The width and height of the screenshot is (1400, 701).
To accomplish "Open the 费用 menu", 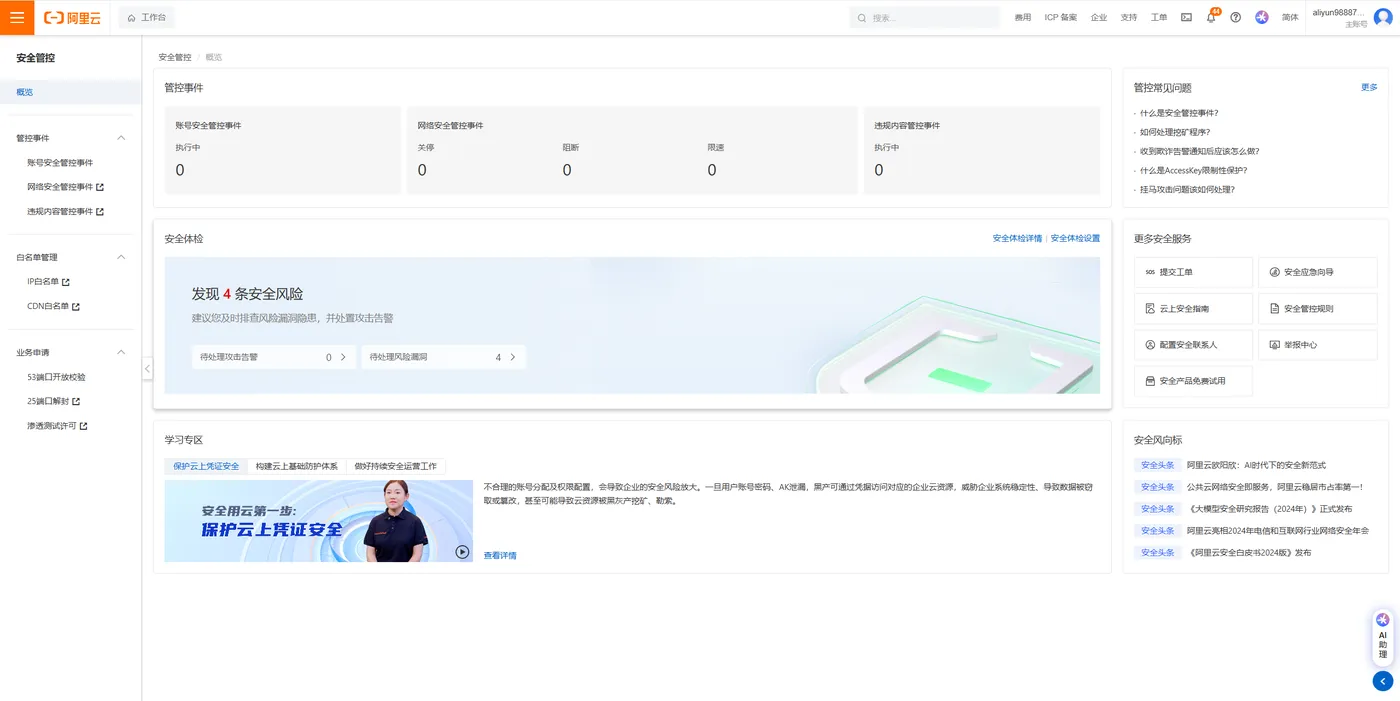I will 1022,18.
